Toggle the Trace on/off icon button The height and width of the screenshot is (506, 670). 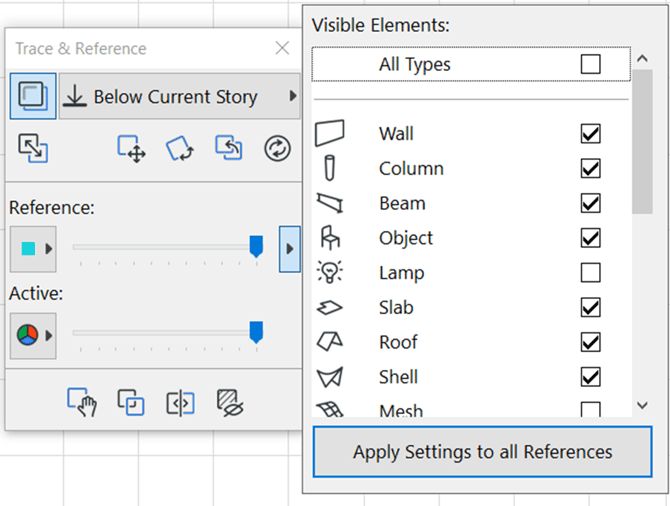tap(33, 97)
